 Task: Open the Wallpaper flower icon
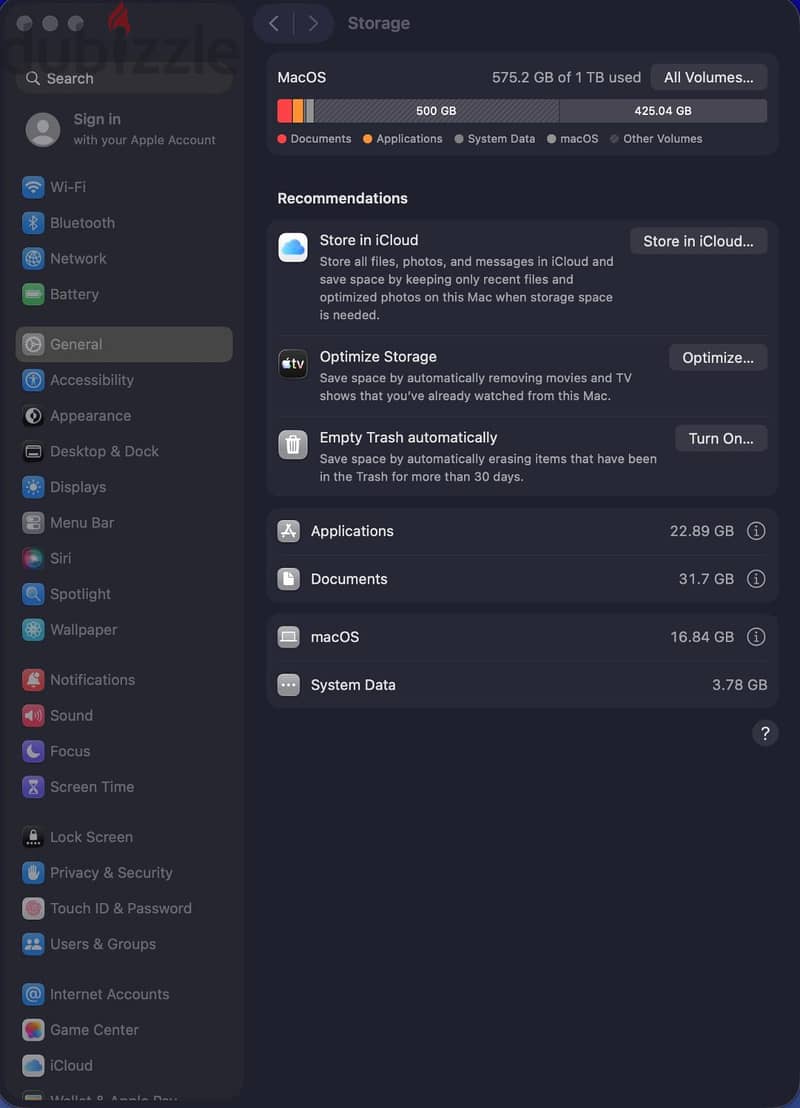pos(33,630)
